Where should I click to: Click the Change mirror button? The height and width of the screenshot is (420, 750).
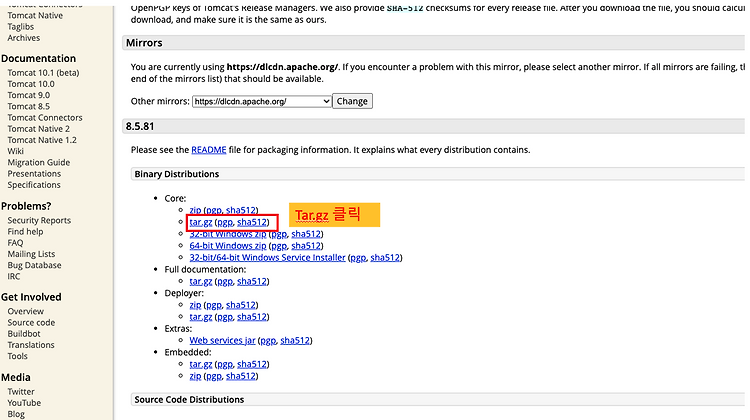point(352,101)
